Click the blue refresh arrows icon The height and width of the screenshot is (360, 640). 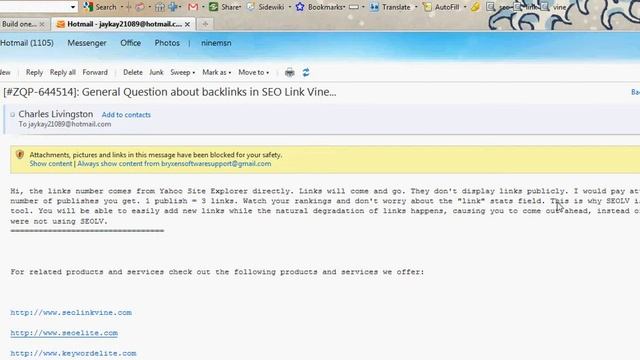click(x=306, y=72)
